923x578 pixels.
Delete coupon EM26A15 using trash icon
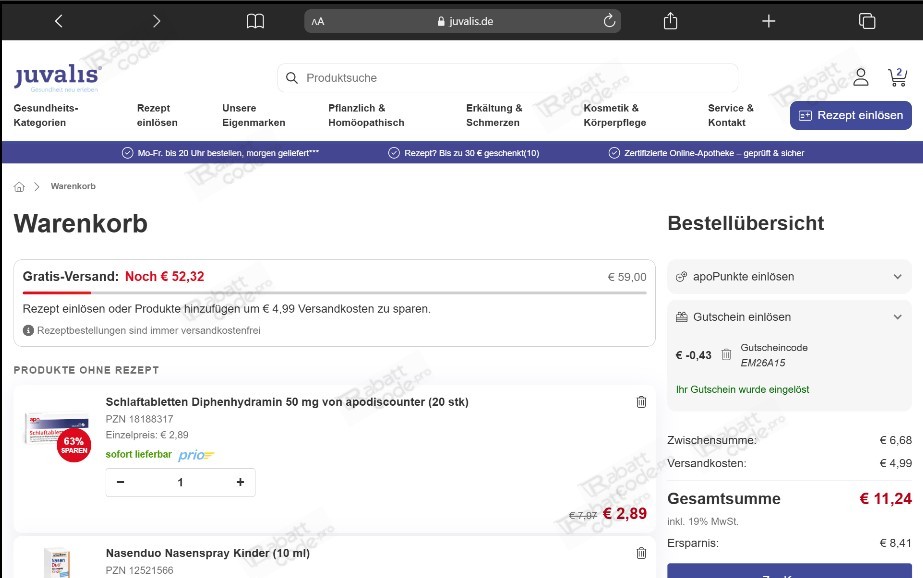point(726,354)
